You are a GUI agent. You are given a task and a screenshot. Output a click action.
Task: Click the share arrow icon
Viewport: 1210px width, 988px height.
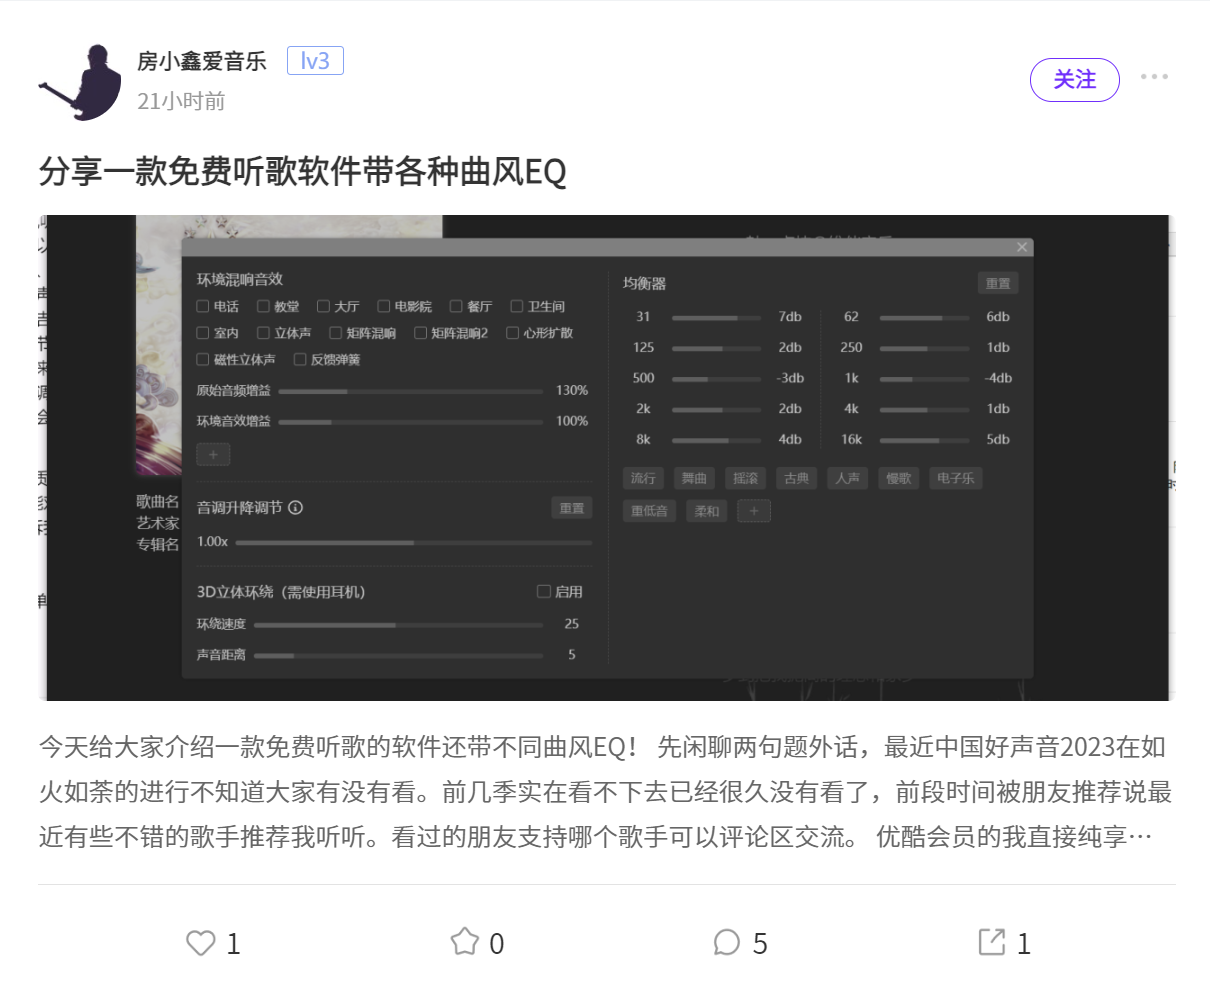(991, 942)
